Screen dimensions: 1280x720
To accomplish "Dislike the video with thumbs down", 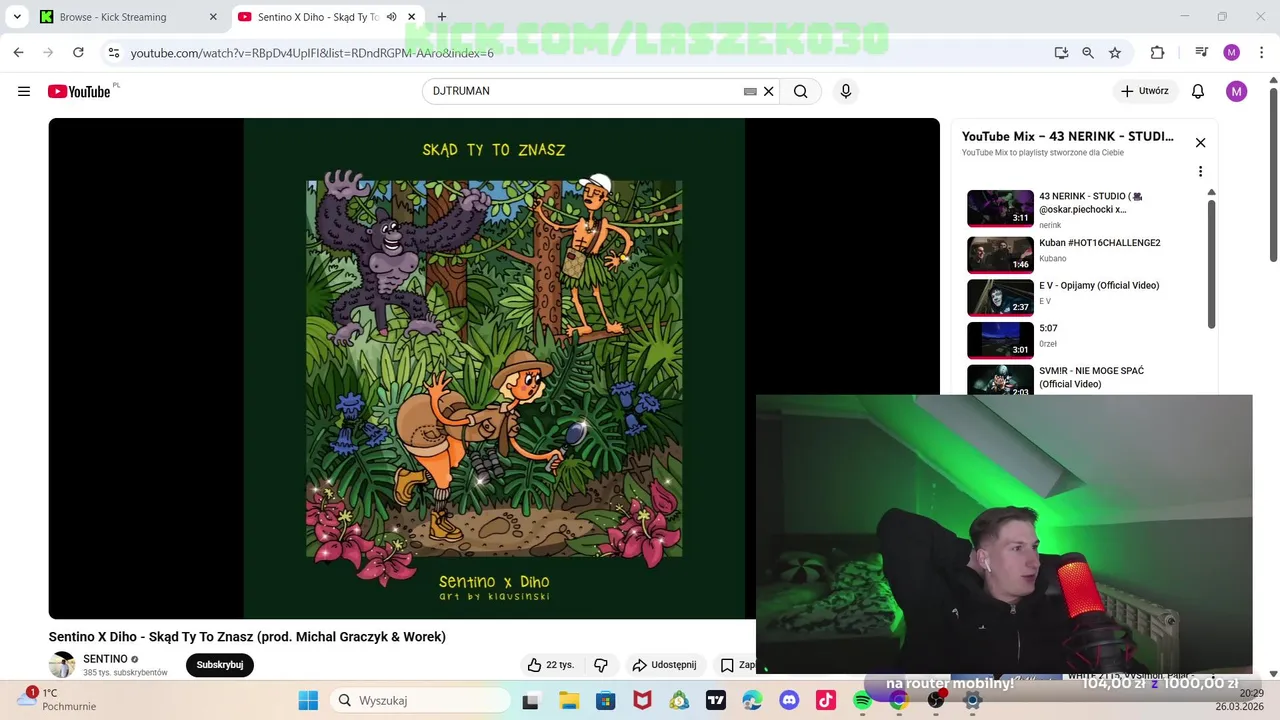I will (x=601, y=665).
